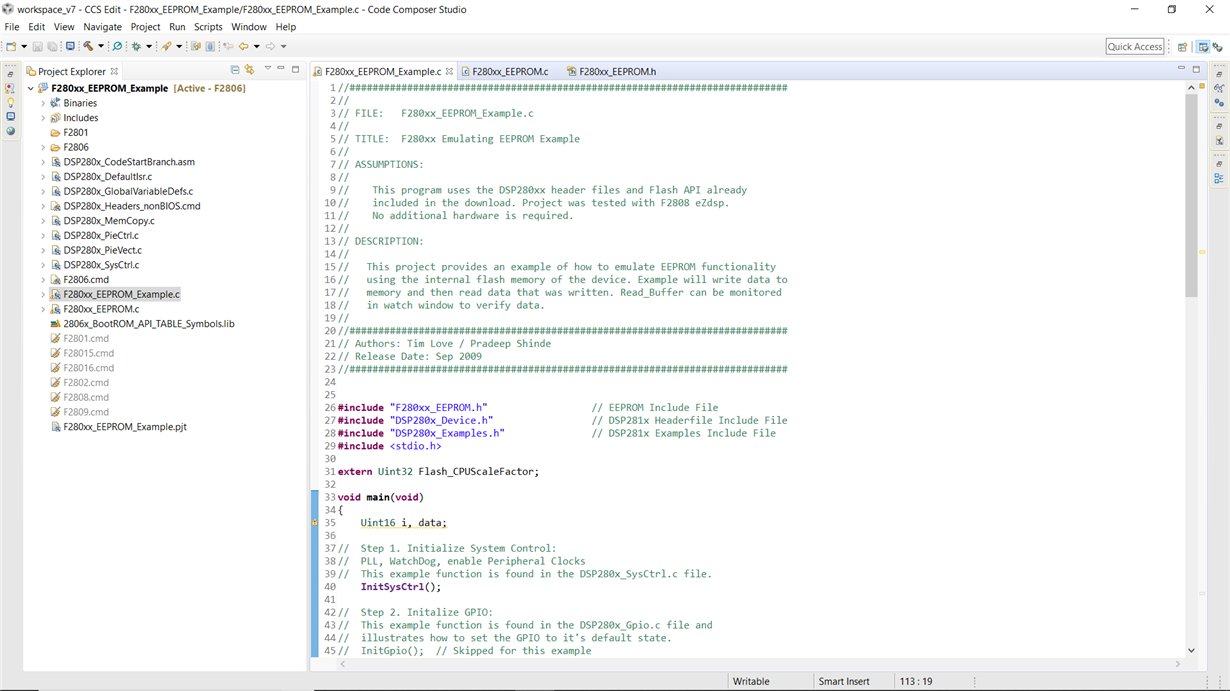The height and width of the screenshot is (691, 1230).
Task: Click the Outline view icon in right trim
Action: (1219, 178)
